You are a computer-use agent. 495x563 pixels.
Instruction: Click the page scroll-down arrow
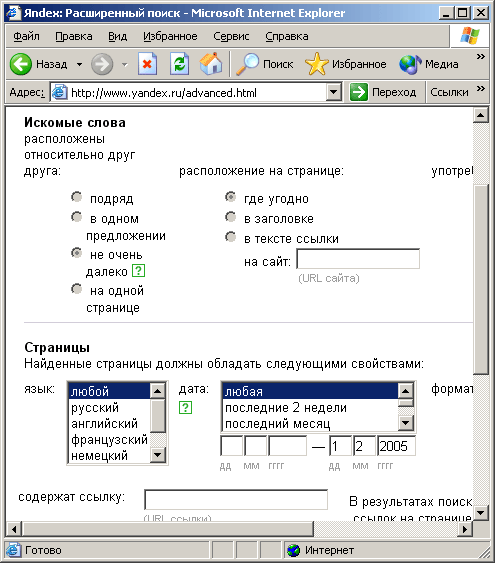[481, 512]
